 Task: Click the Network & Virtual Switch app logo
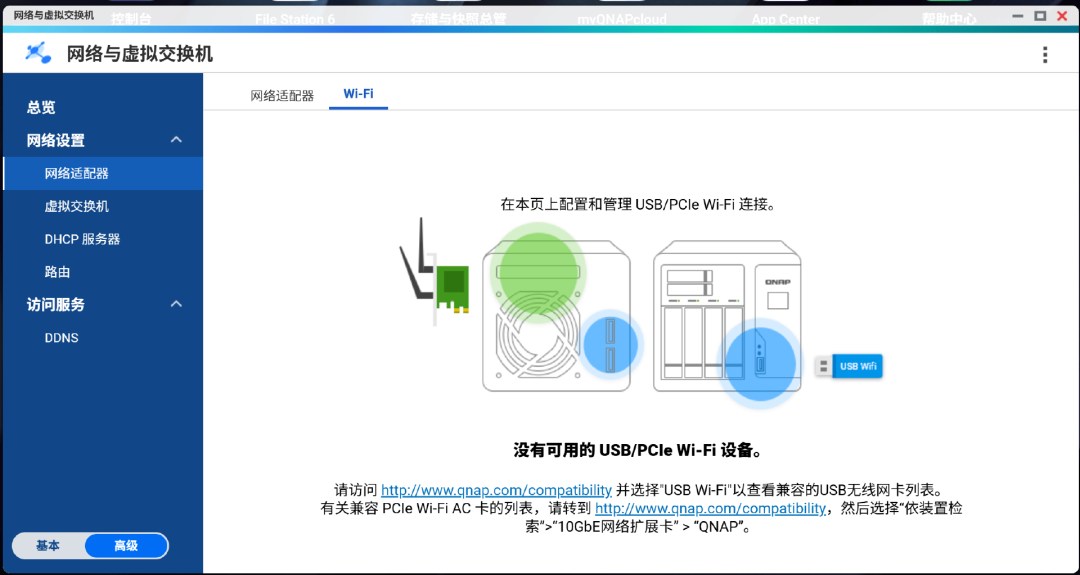point(38,53)
